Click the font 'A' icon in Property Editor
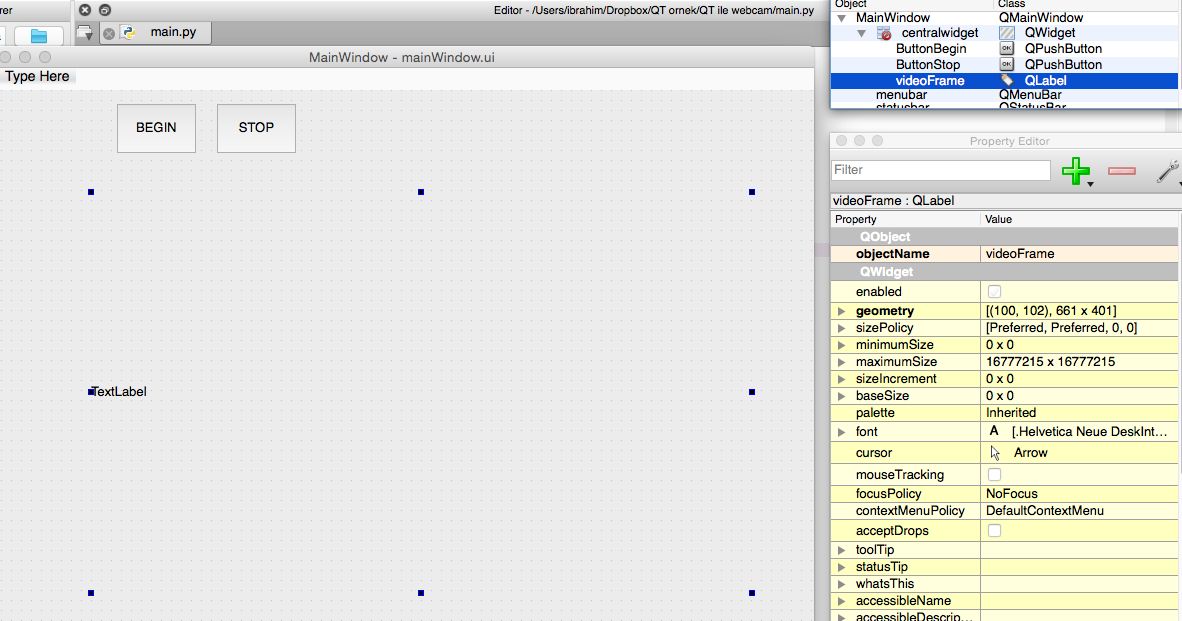This screenshot has width=1182, height=621. click(x=993, y=431)
